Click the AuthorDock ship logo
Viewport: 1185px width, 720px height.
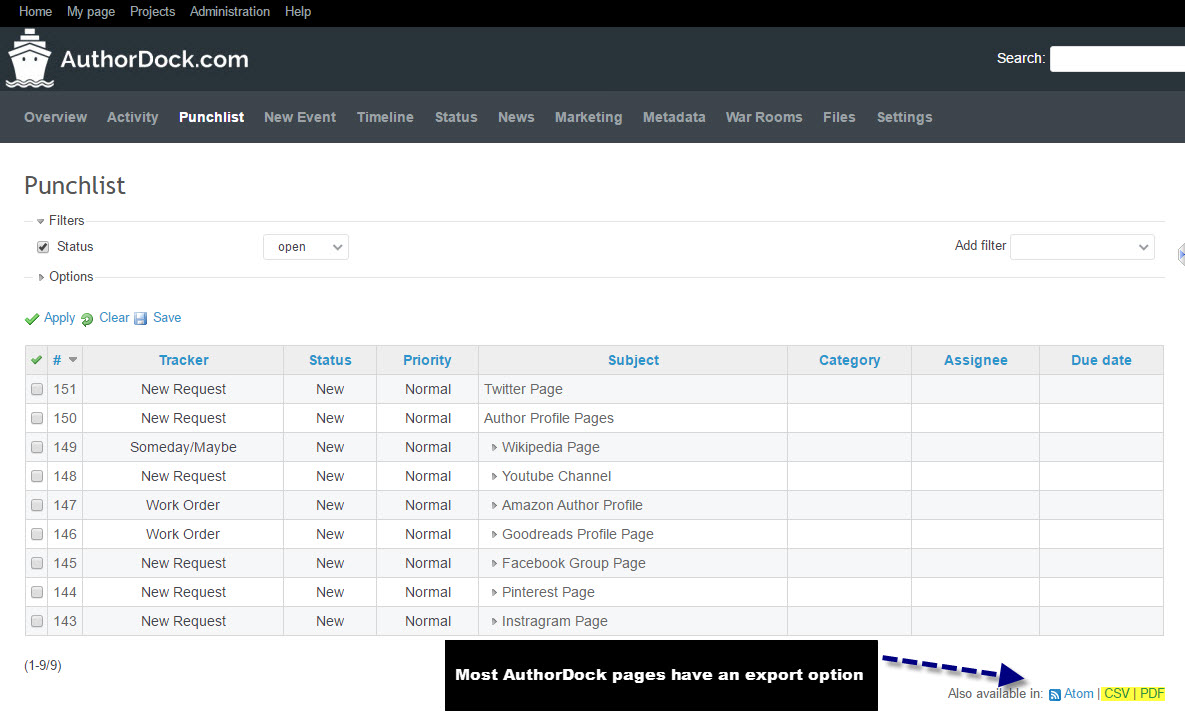click(x=29, y=58)
